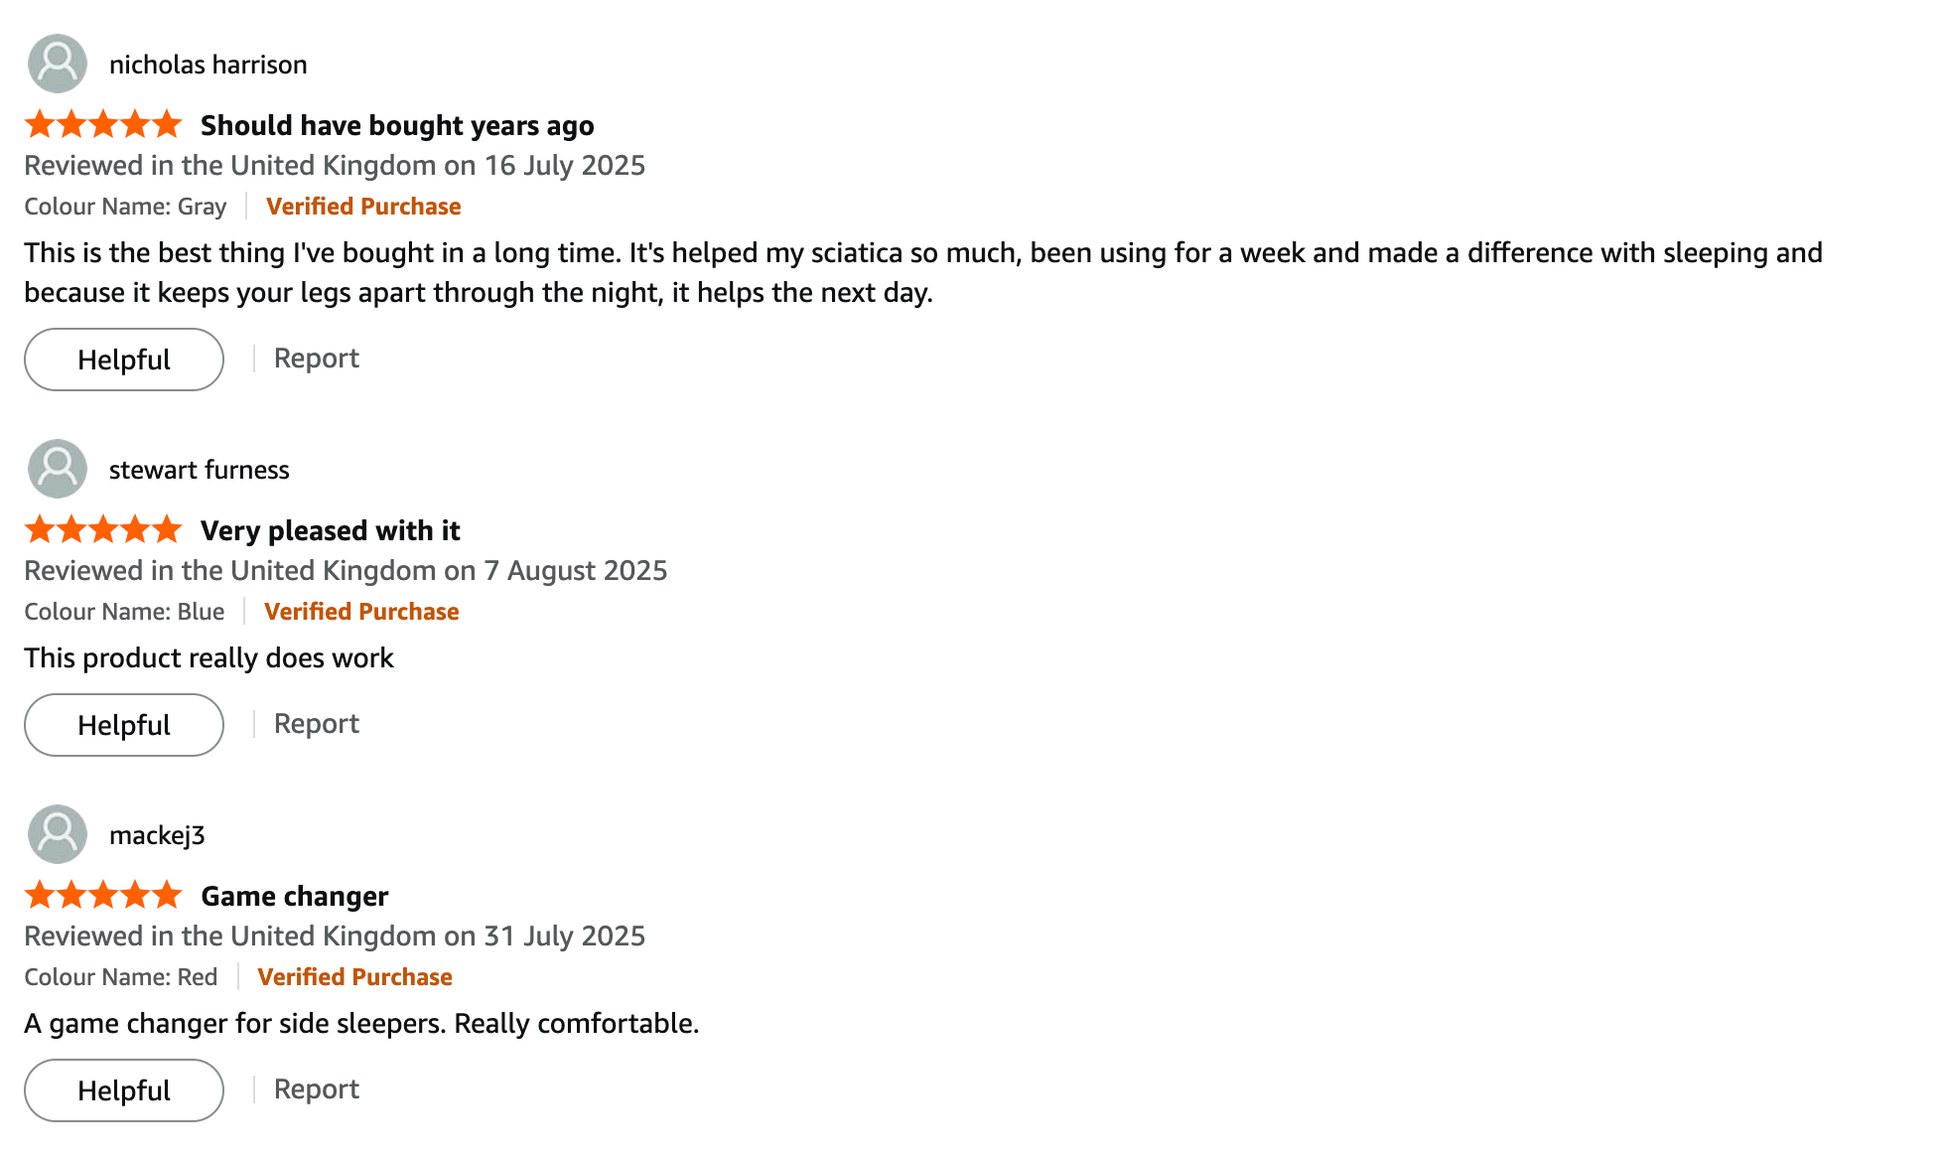The image size is (1946, 1154).
Task: Click Verified Purchase label on Red review
Action: [355, 977]
